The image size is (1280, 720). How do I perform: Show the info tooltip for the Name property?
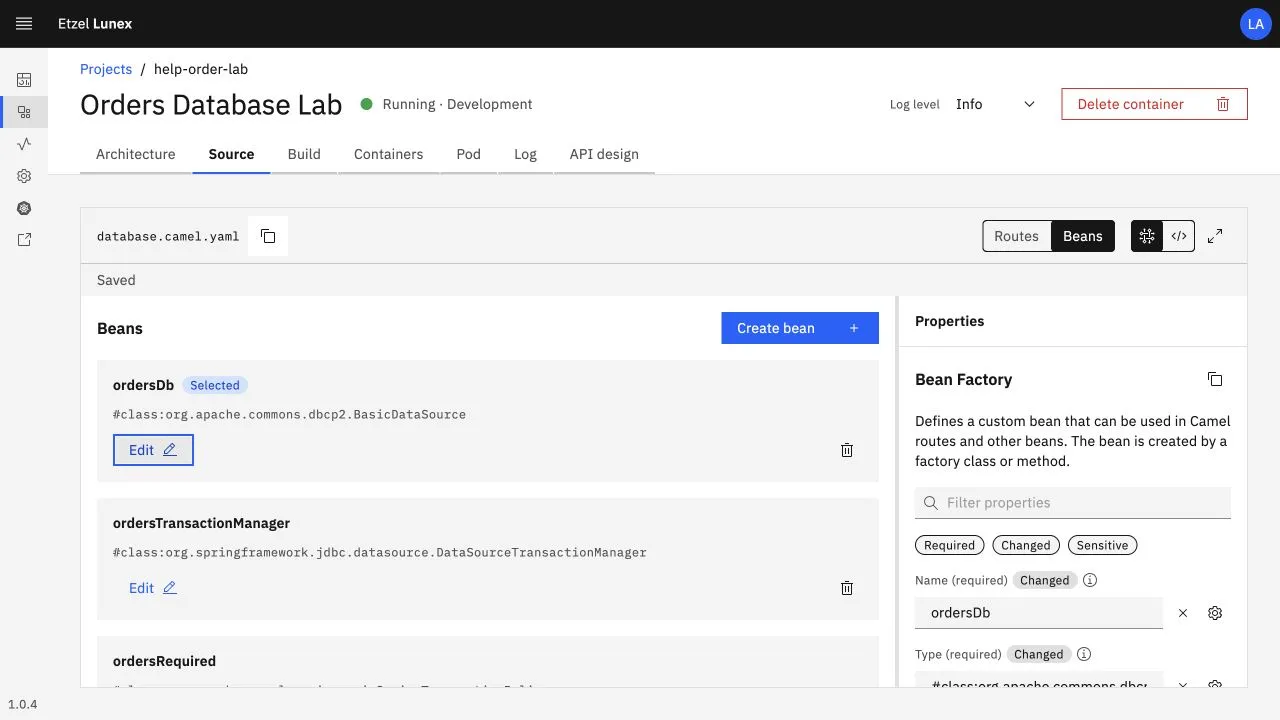click(x=1090, y=580)
